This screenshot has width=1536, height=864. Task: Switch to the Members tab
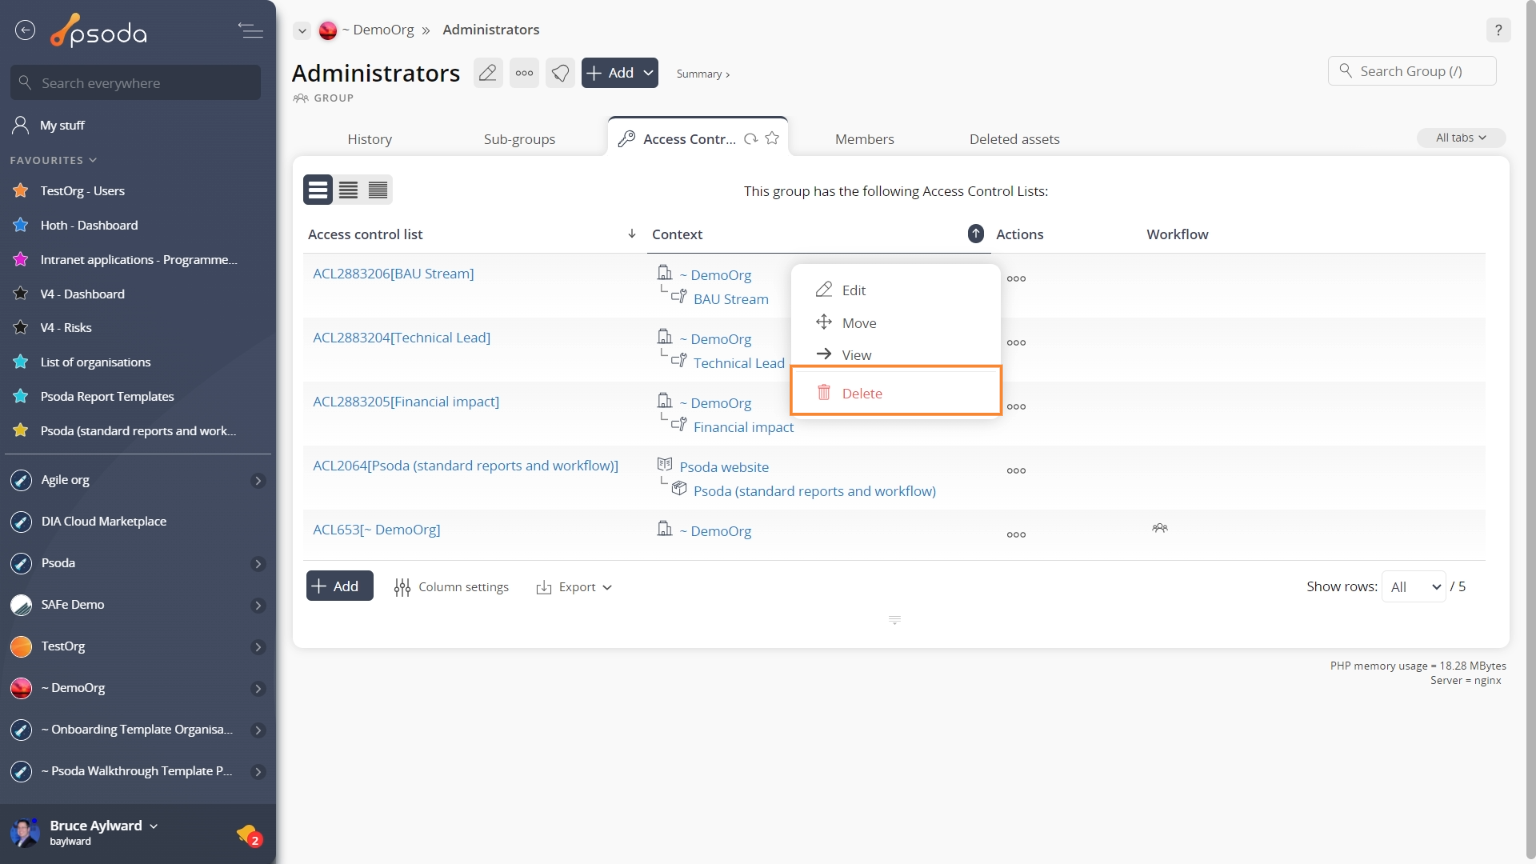[x=864, y=139]
